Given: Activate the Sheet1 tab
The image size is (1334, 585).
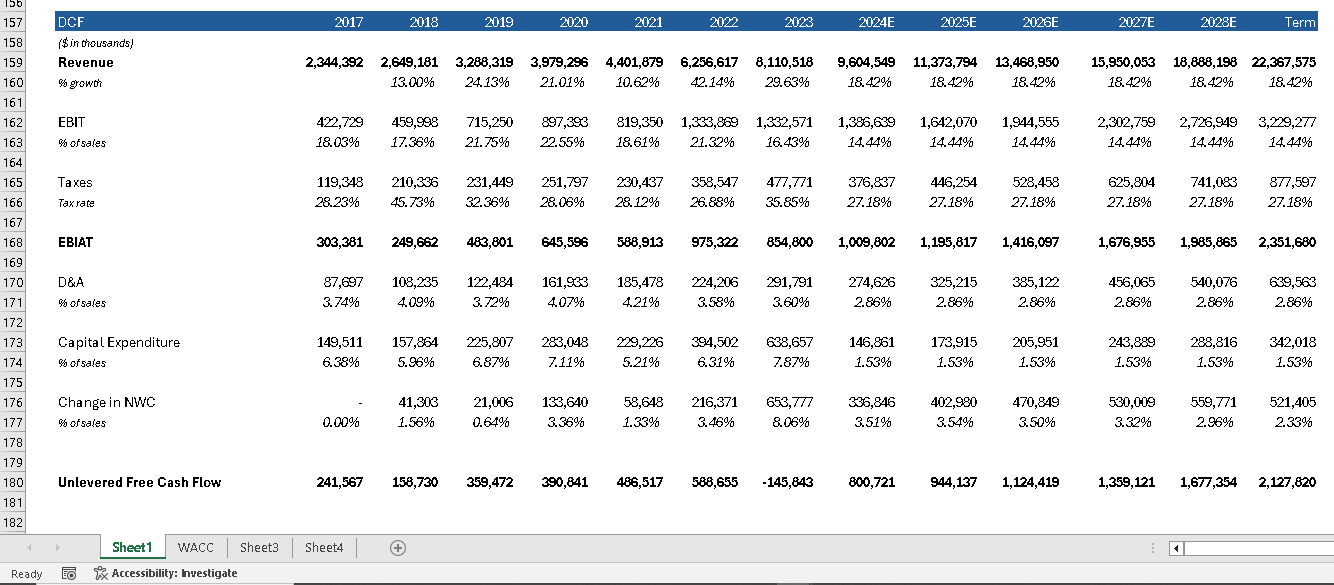Looking at the screenshot, I should click(132, 547).
